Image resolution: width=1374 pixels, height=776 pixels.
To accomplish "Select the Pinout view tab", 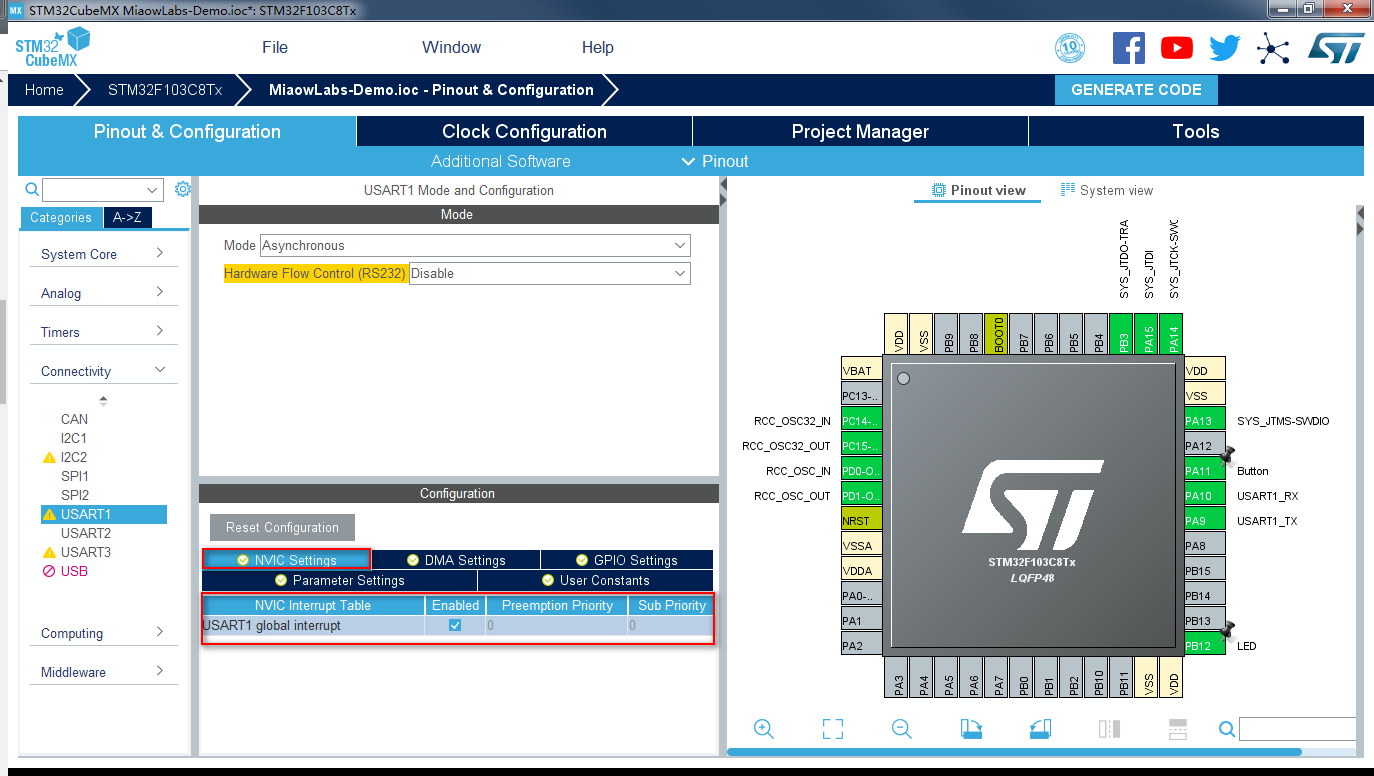I will click(x=978, y=190).
